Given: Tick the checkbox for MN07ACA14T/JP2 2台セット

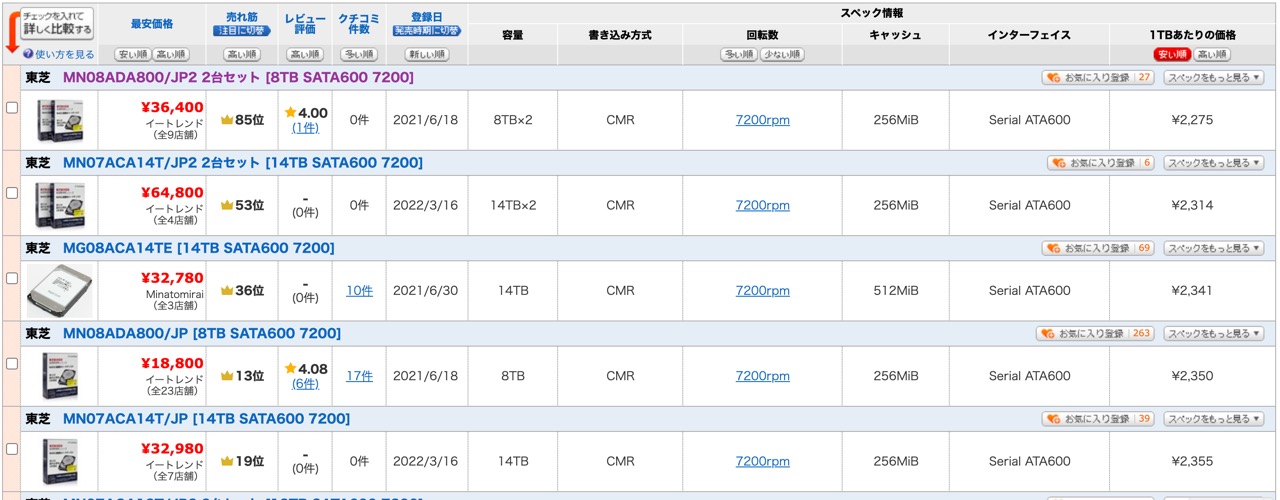Looking at the screenshot, I should click(12, 192).
